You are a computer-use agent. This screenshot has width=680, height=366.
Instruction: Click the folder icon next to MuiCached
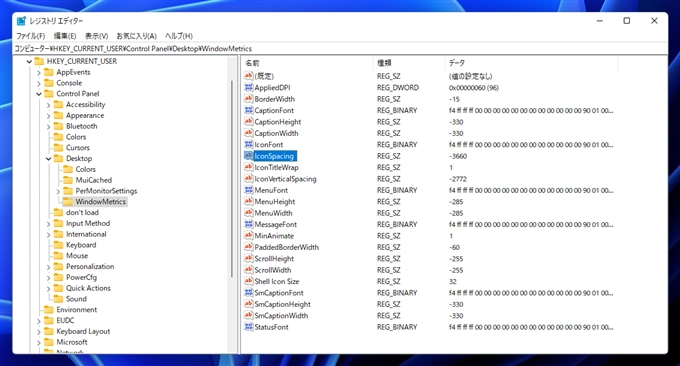(x=68, y=180)
